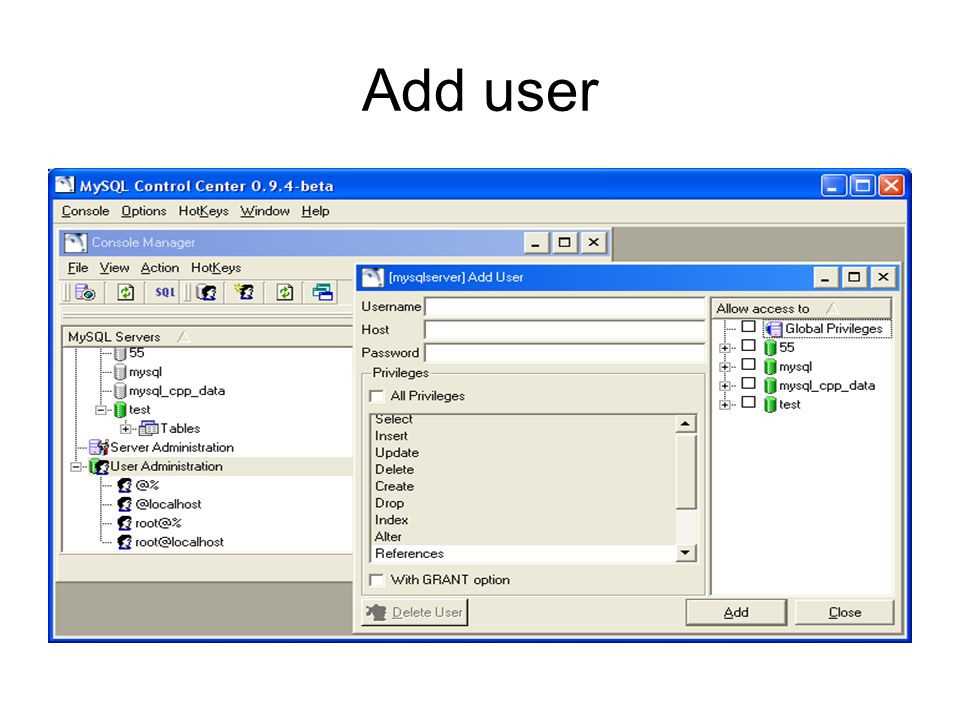The width and height of the screenshot is (960, 720).
Task: Click the @% user icon
Action: tap(124, 486)
